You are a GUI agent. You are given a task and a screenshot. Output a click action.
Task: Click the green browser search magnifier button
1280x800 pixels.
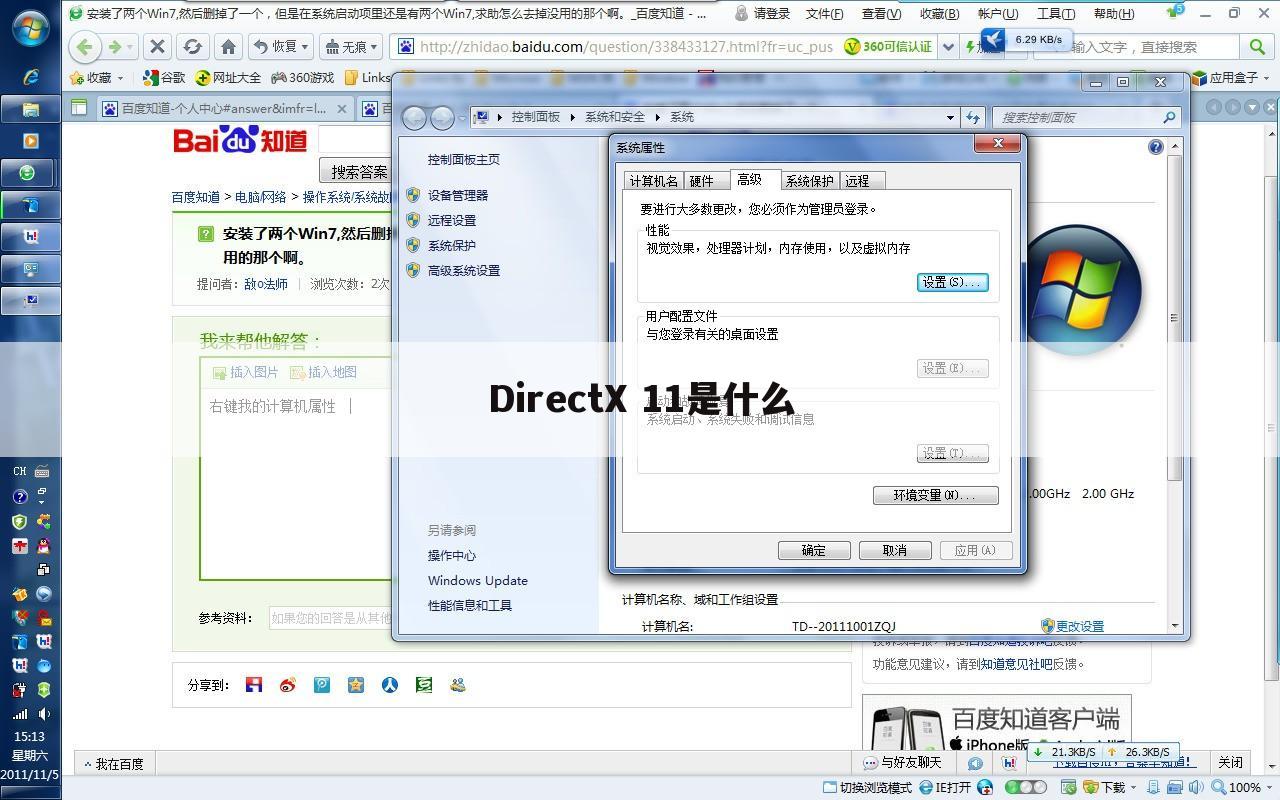1257,46
